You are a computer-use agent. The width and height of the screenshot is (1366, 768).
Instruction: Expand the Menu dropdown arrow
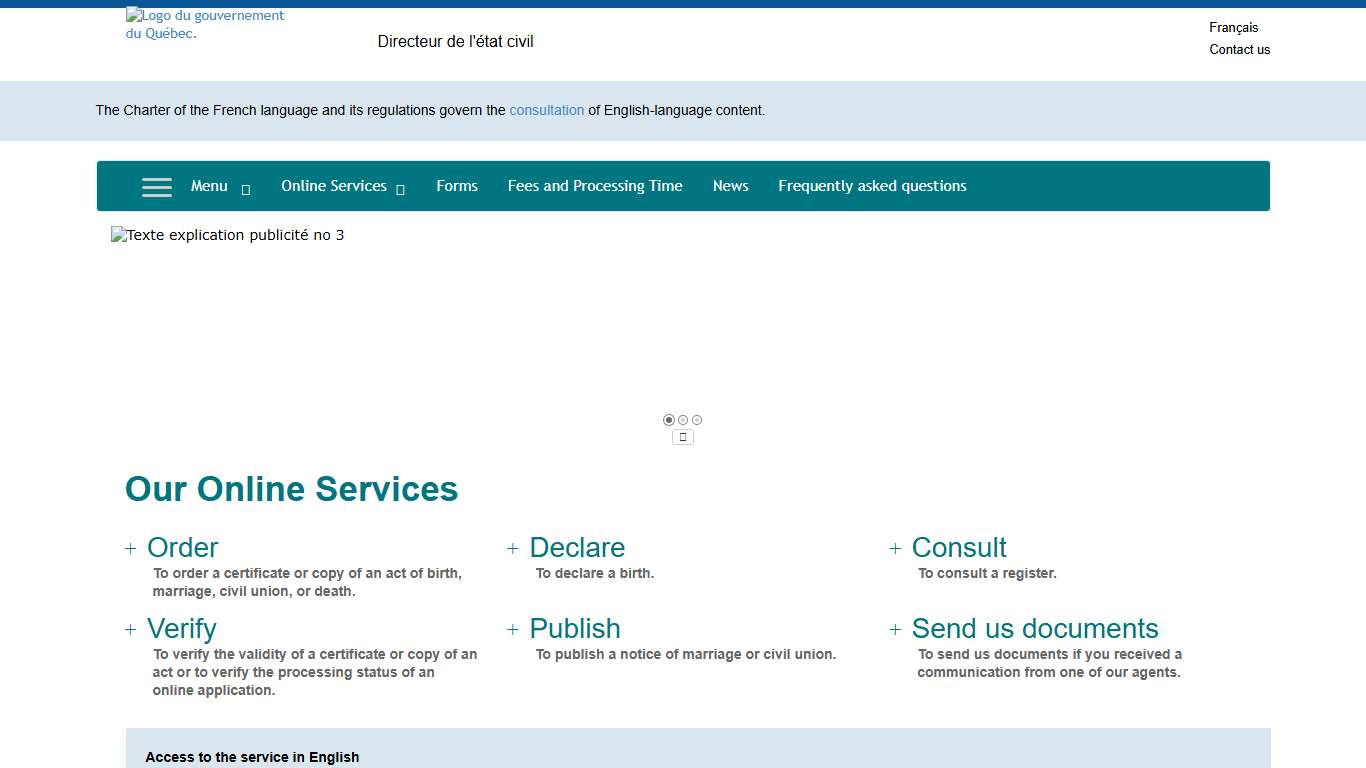click(x=246, y=188)
